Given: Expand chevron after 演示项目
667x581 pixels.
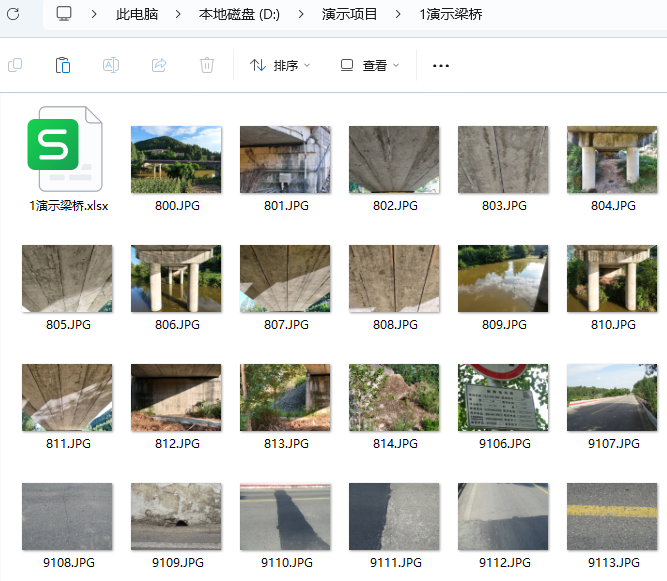Looking at the screenshot, I should pyautogui.click(x=398, y=14).
